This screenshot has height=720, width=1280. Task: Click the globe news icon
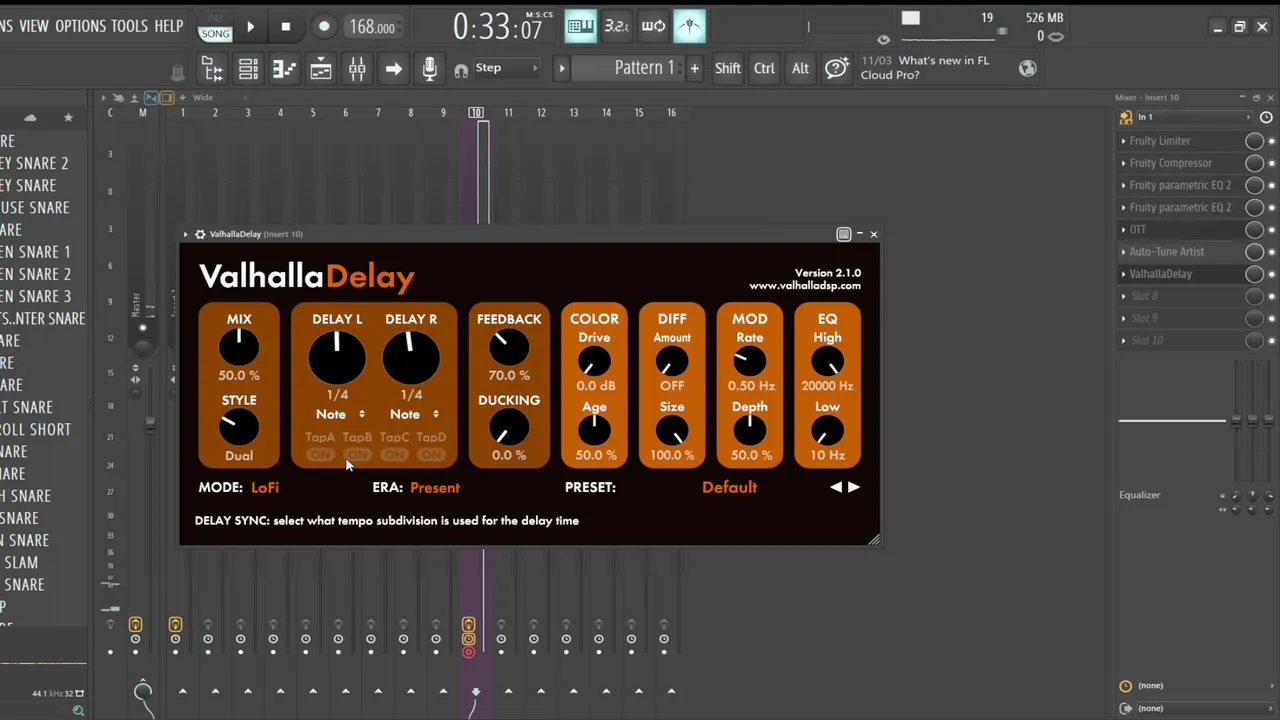1027,68
